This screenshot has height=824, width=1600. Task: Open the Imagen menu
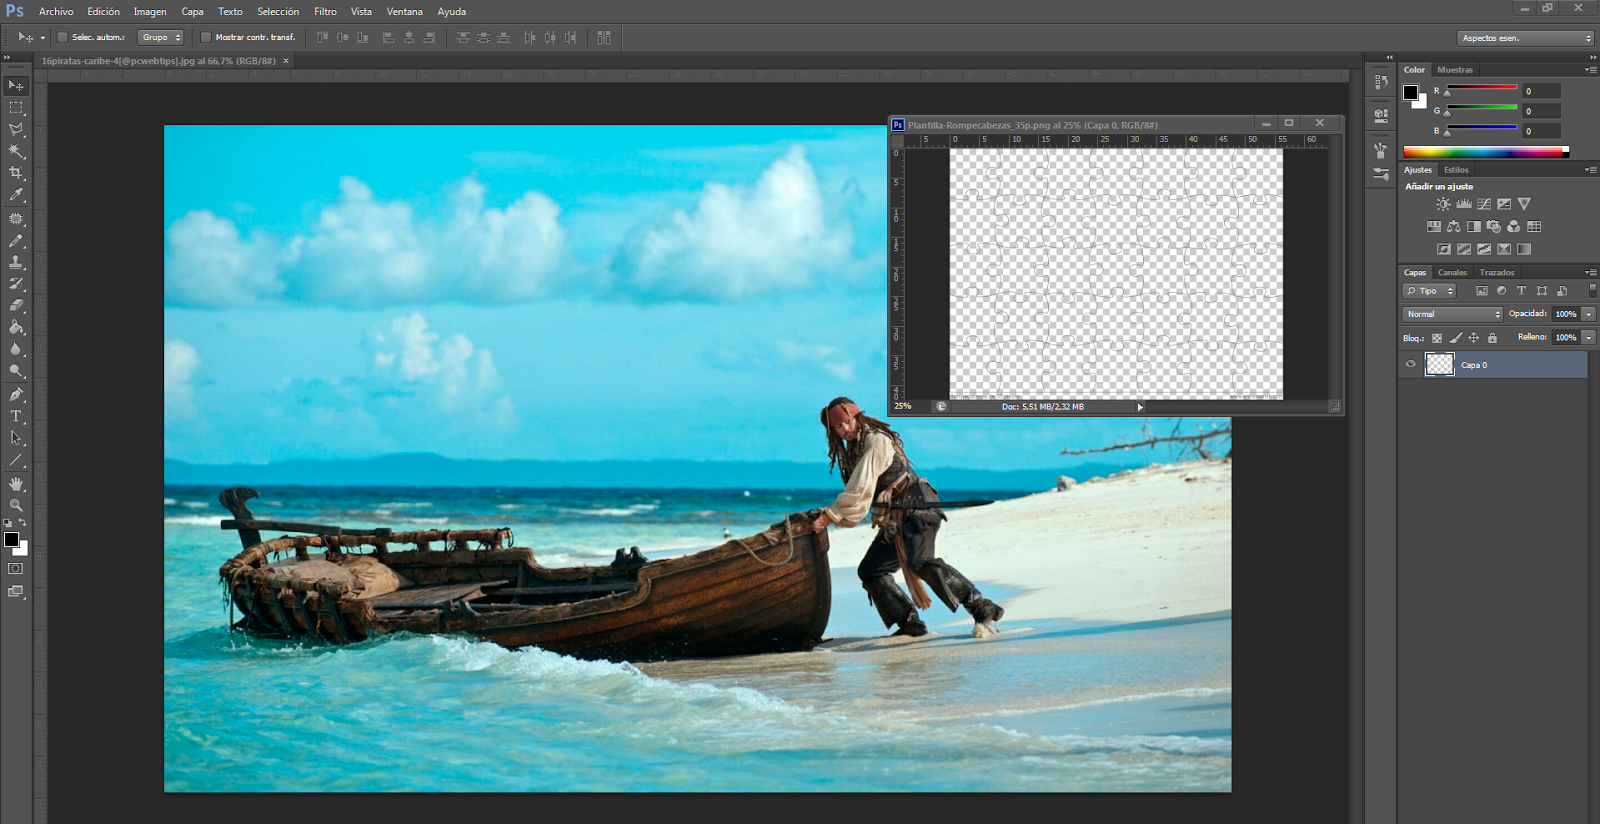150,12
